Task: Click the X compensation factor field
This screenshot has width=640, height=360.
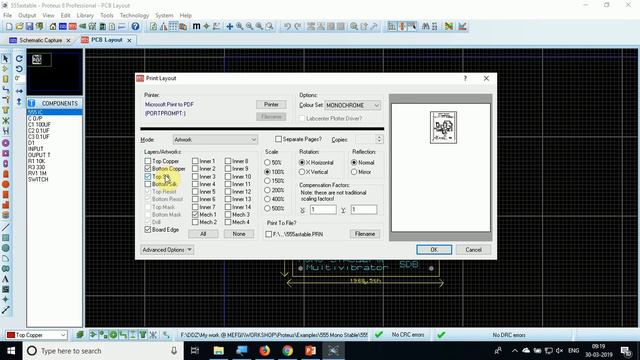Action: (x=323, y=209)
